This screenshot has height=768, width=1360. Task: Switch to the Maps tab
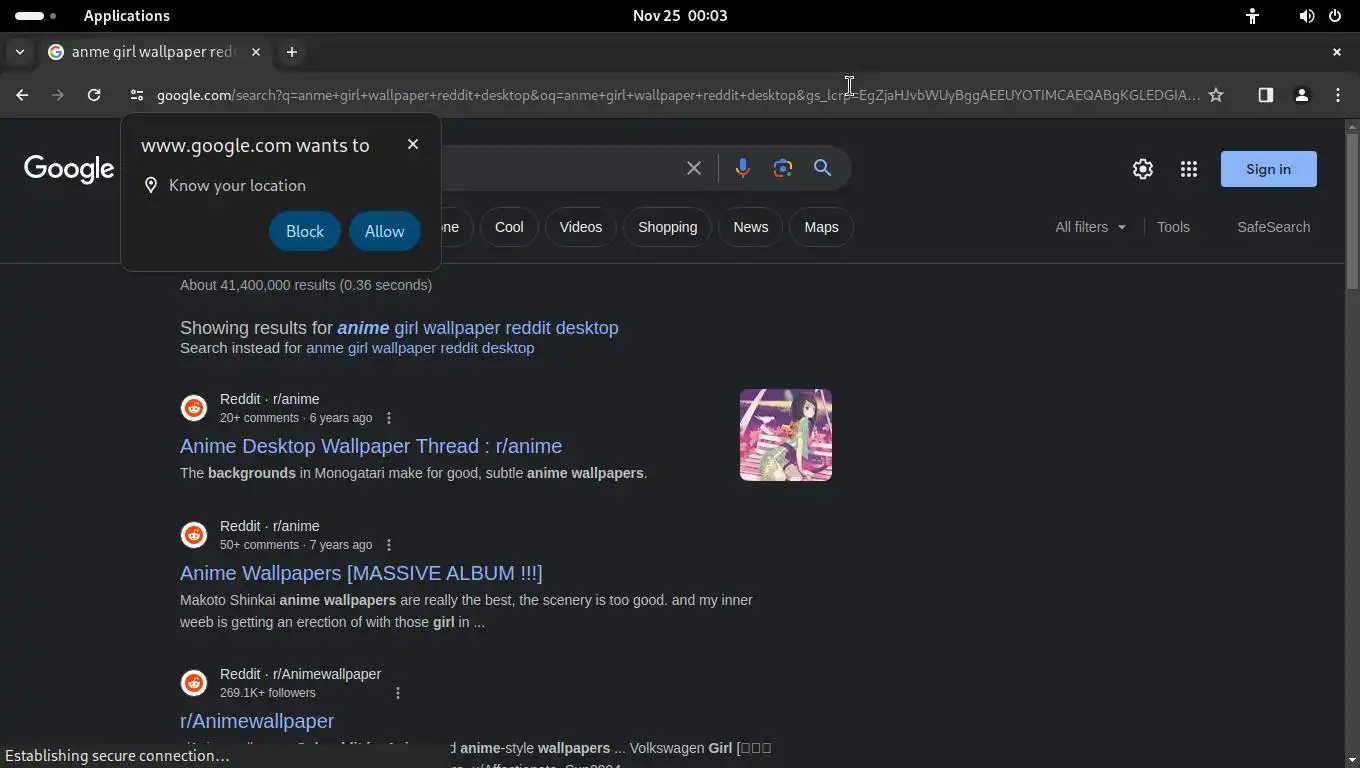tap(822, 227)
